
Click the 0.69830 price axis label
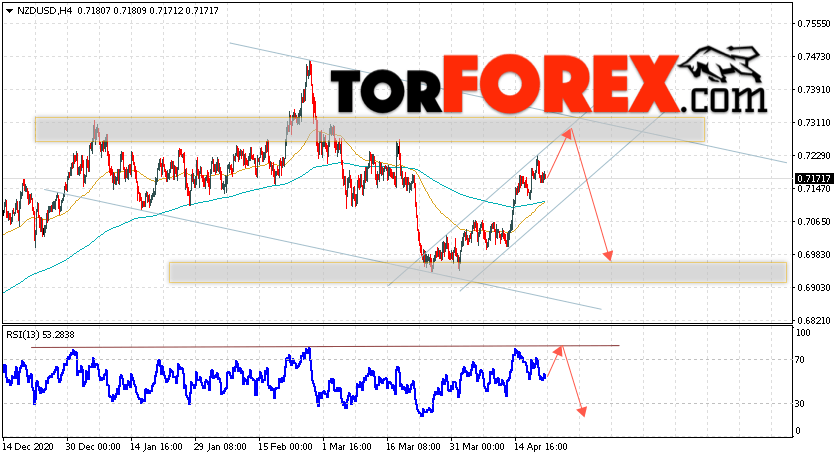point(814,254)
